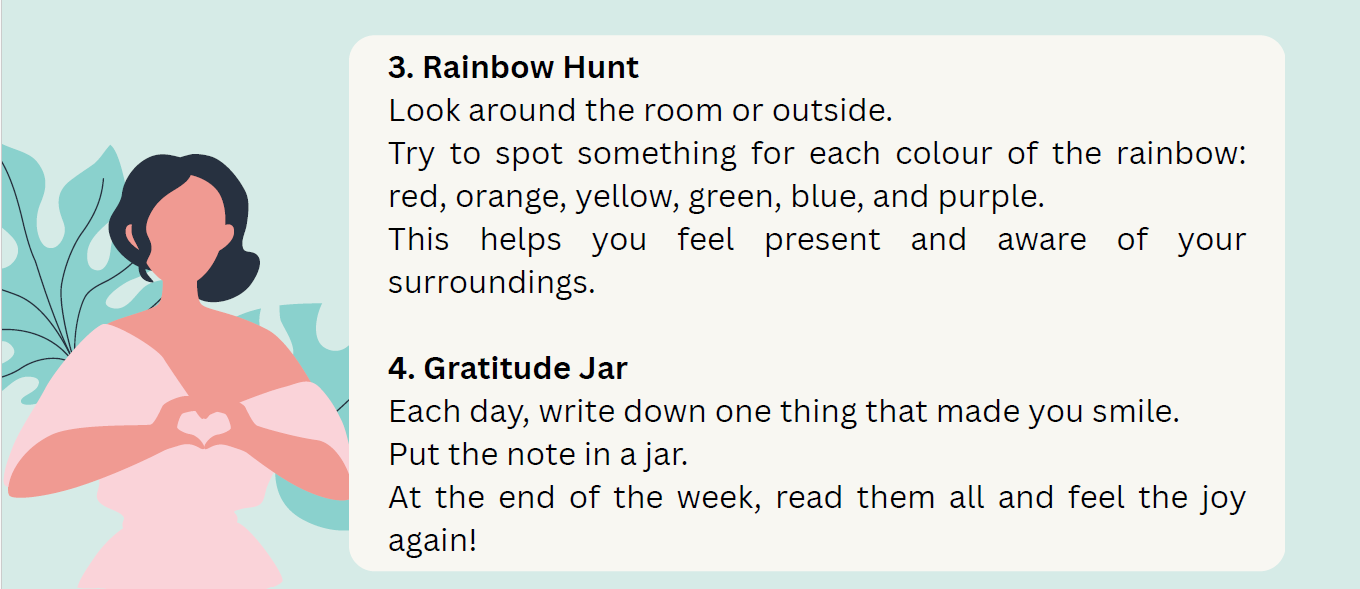Click the '4. Gratitude Jar' heading
The height and width of the screenshot is (589, 1360).
(507, 368)
